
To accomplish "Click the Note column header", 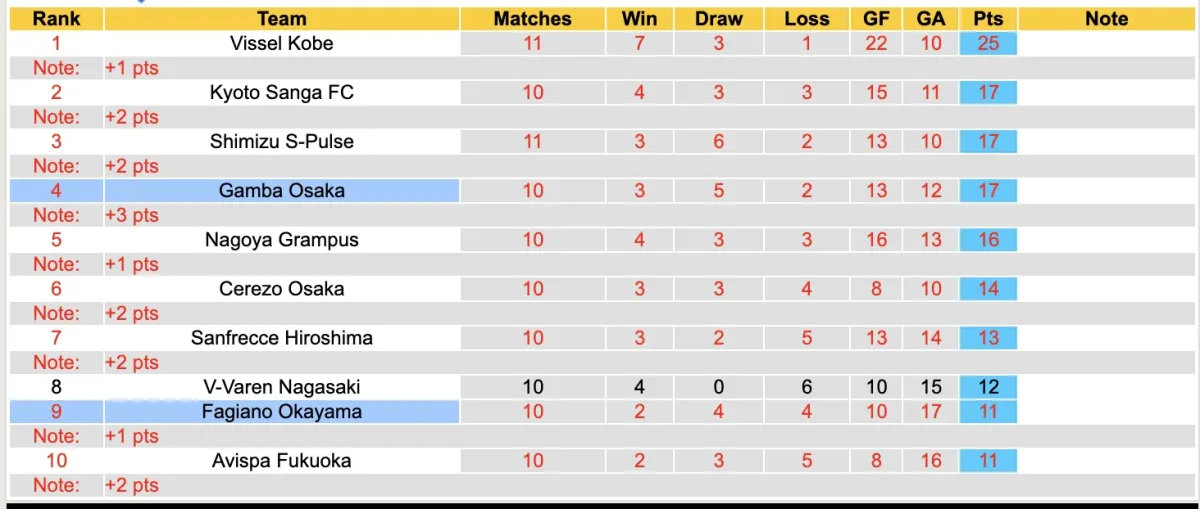I will 1106,19.
